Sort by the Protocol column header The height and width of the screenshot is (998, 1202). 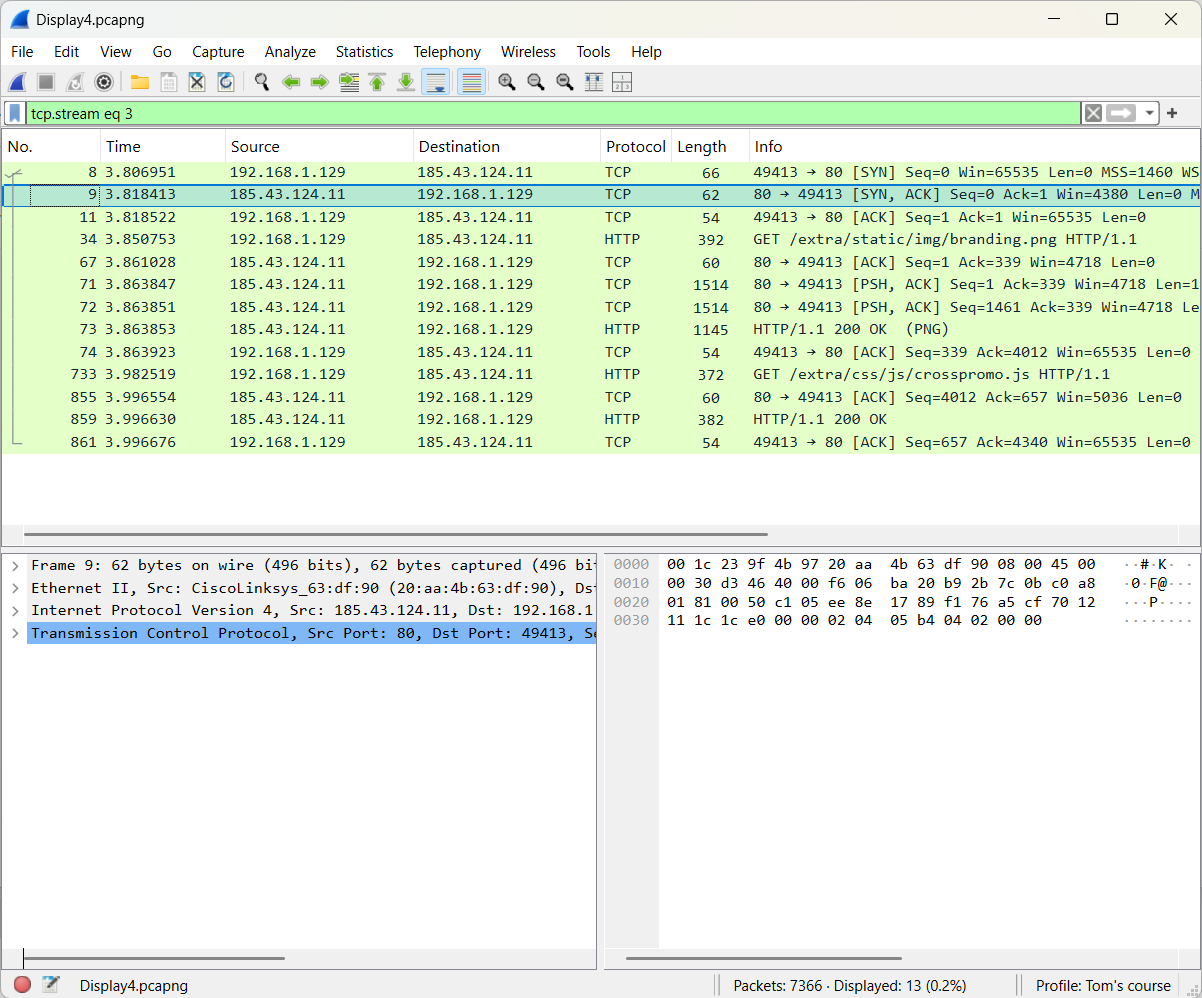[636, 147]
